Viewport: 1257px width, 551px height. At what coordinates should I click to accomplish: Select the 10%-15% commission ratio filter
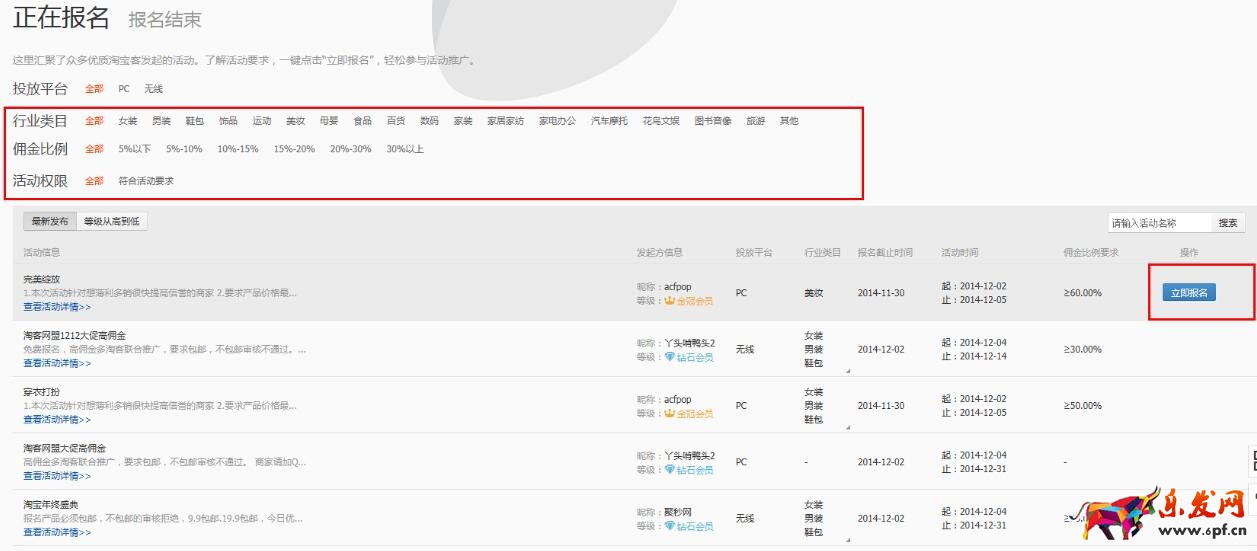coord(238,149)
